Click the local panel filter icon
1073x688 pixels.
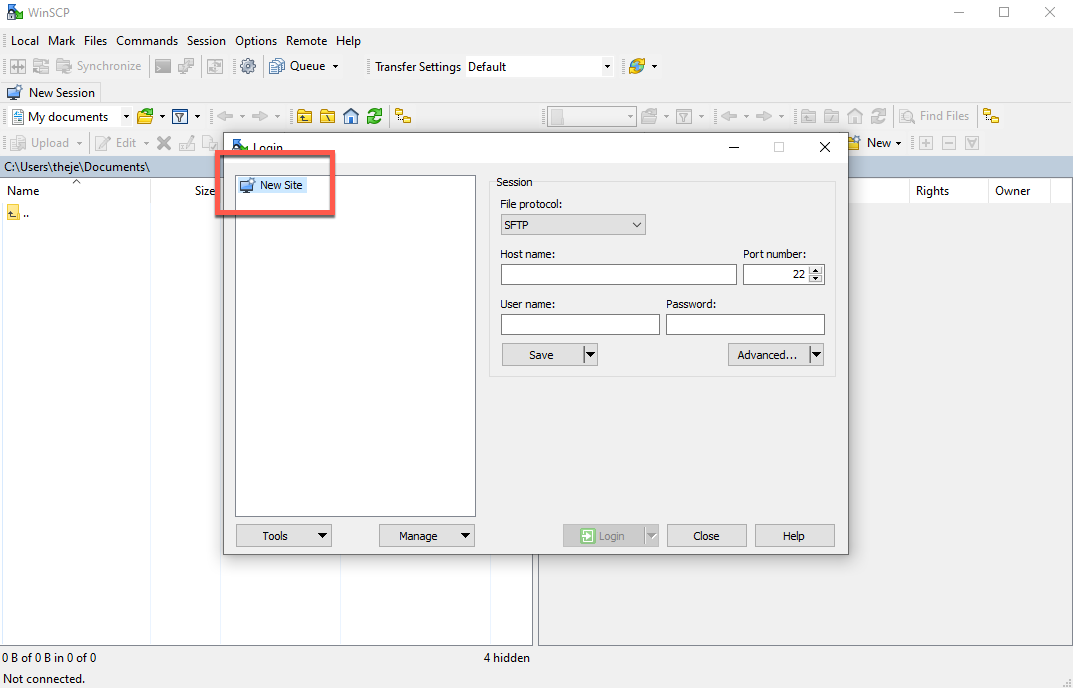(180, 116)
